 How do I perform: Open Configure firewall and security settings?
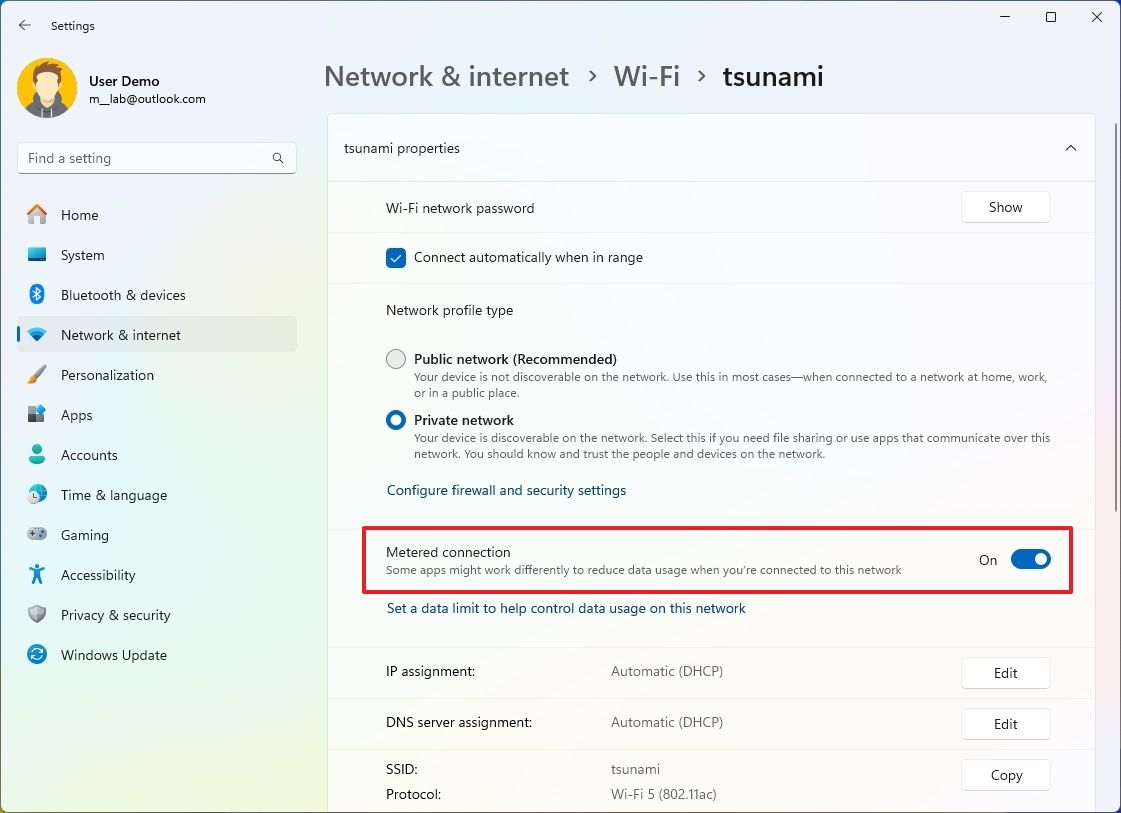click(x=506, y=490)
